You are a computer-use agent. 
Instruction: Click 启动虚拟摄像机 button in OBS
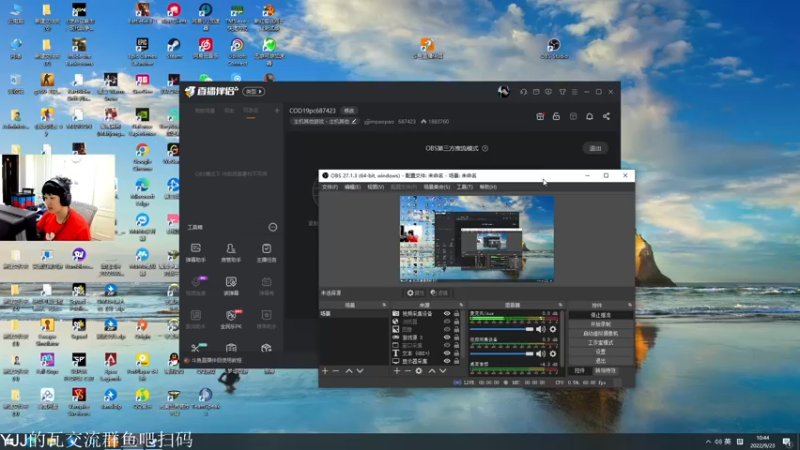(601, 333)
